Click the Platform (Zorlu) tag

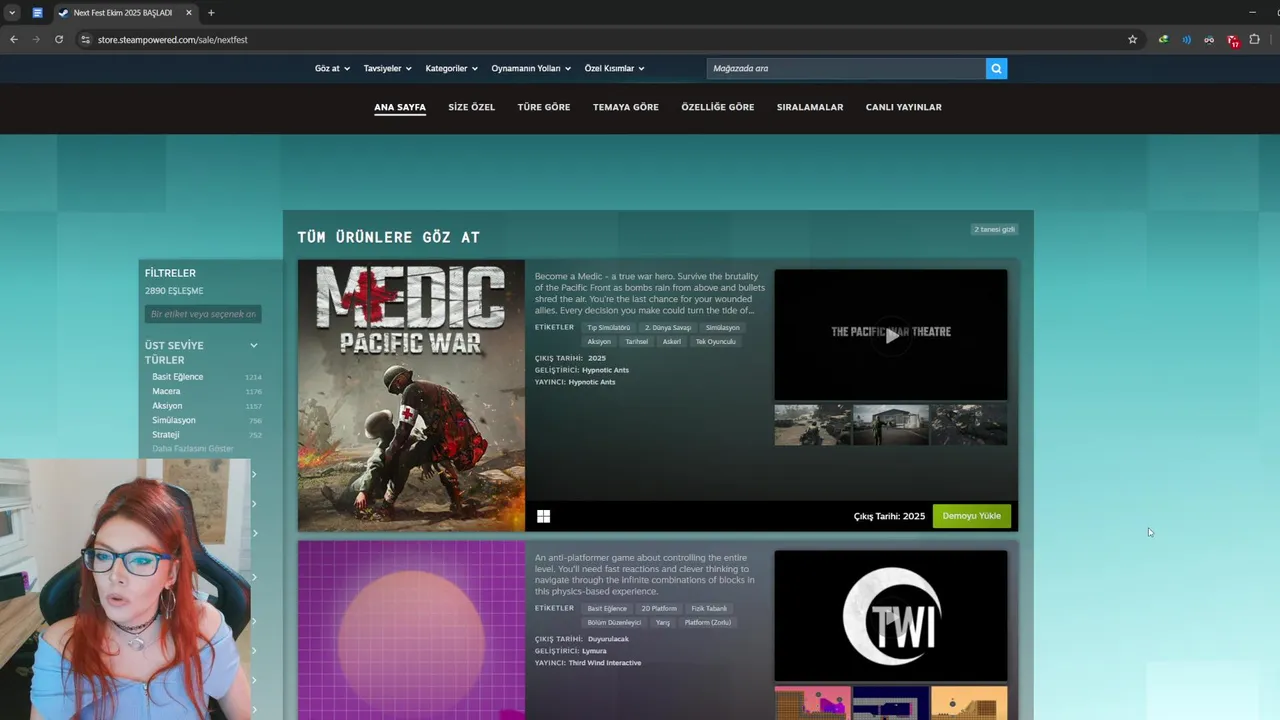tap(708, 622)
